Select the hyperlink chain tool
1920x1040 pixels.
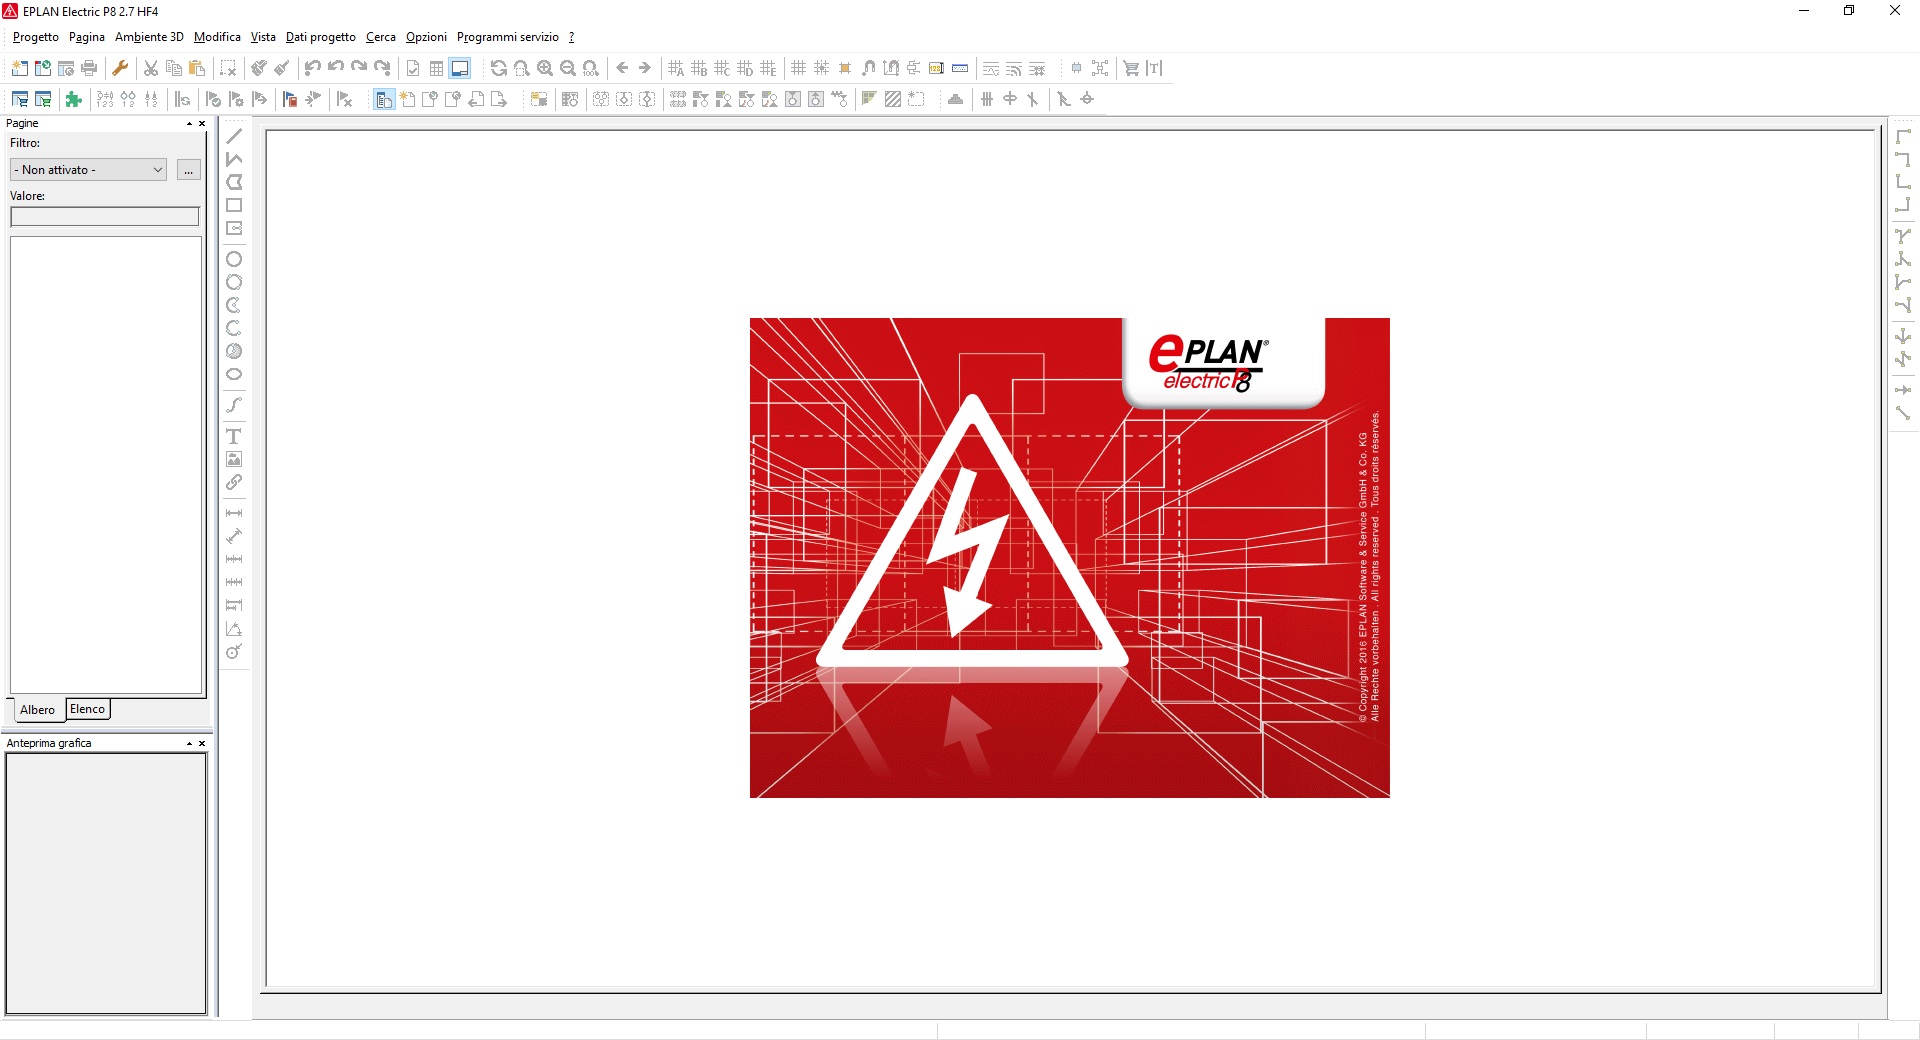234,482
